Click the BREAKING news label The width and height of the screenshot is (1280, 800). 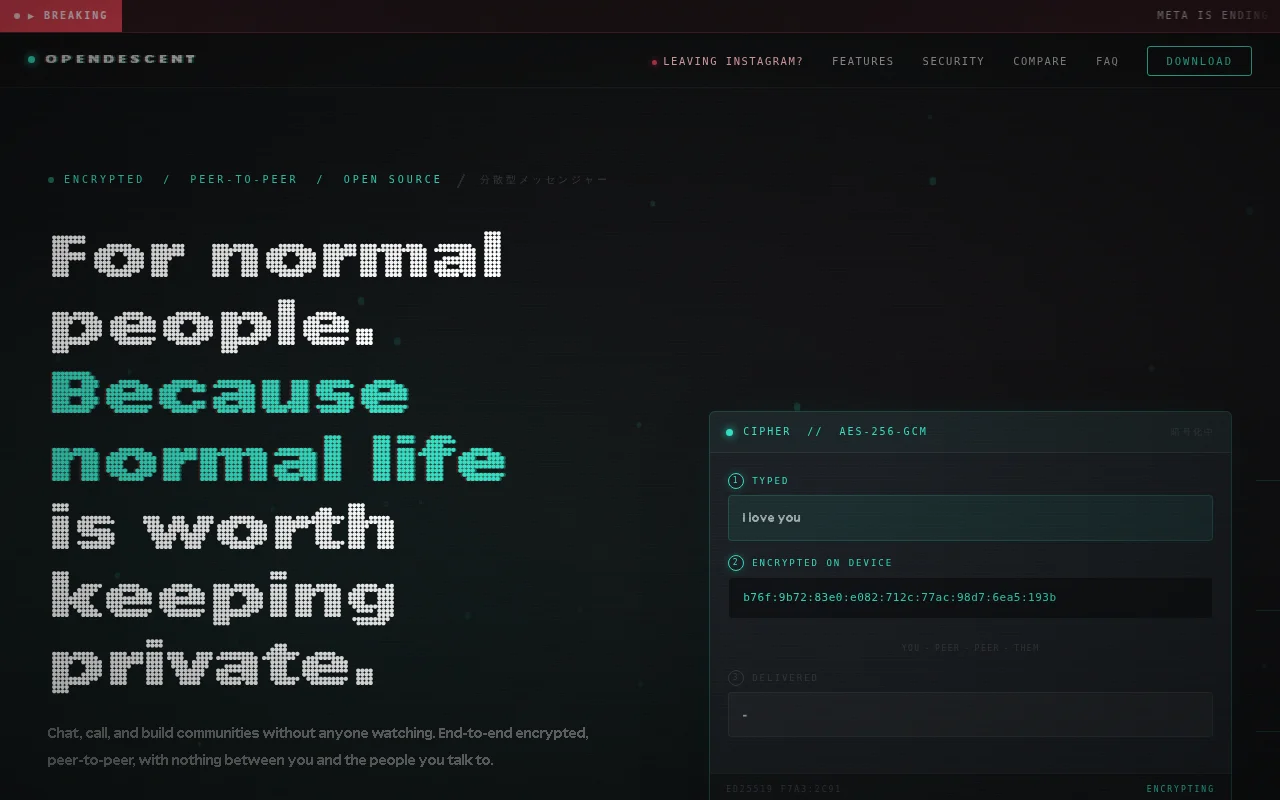(x=75, y=16)
